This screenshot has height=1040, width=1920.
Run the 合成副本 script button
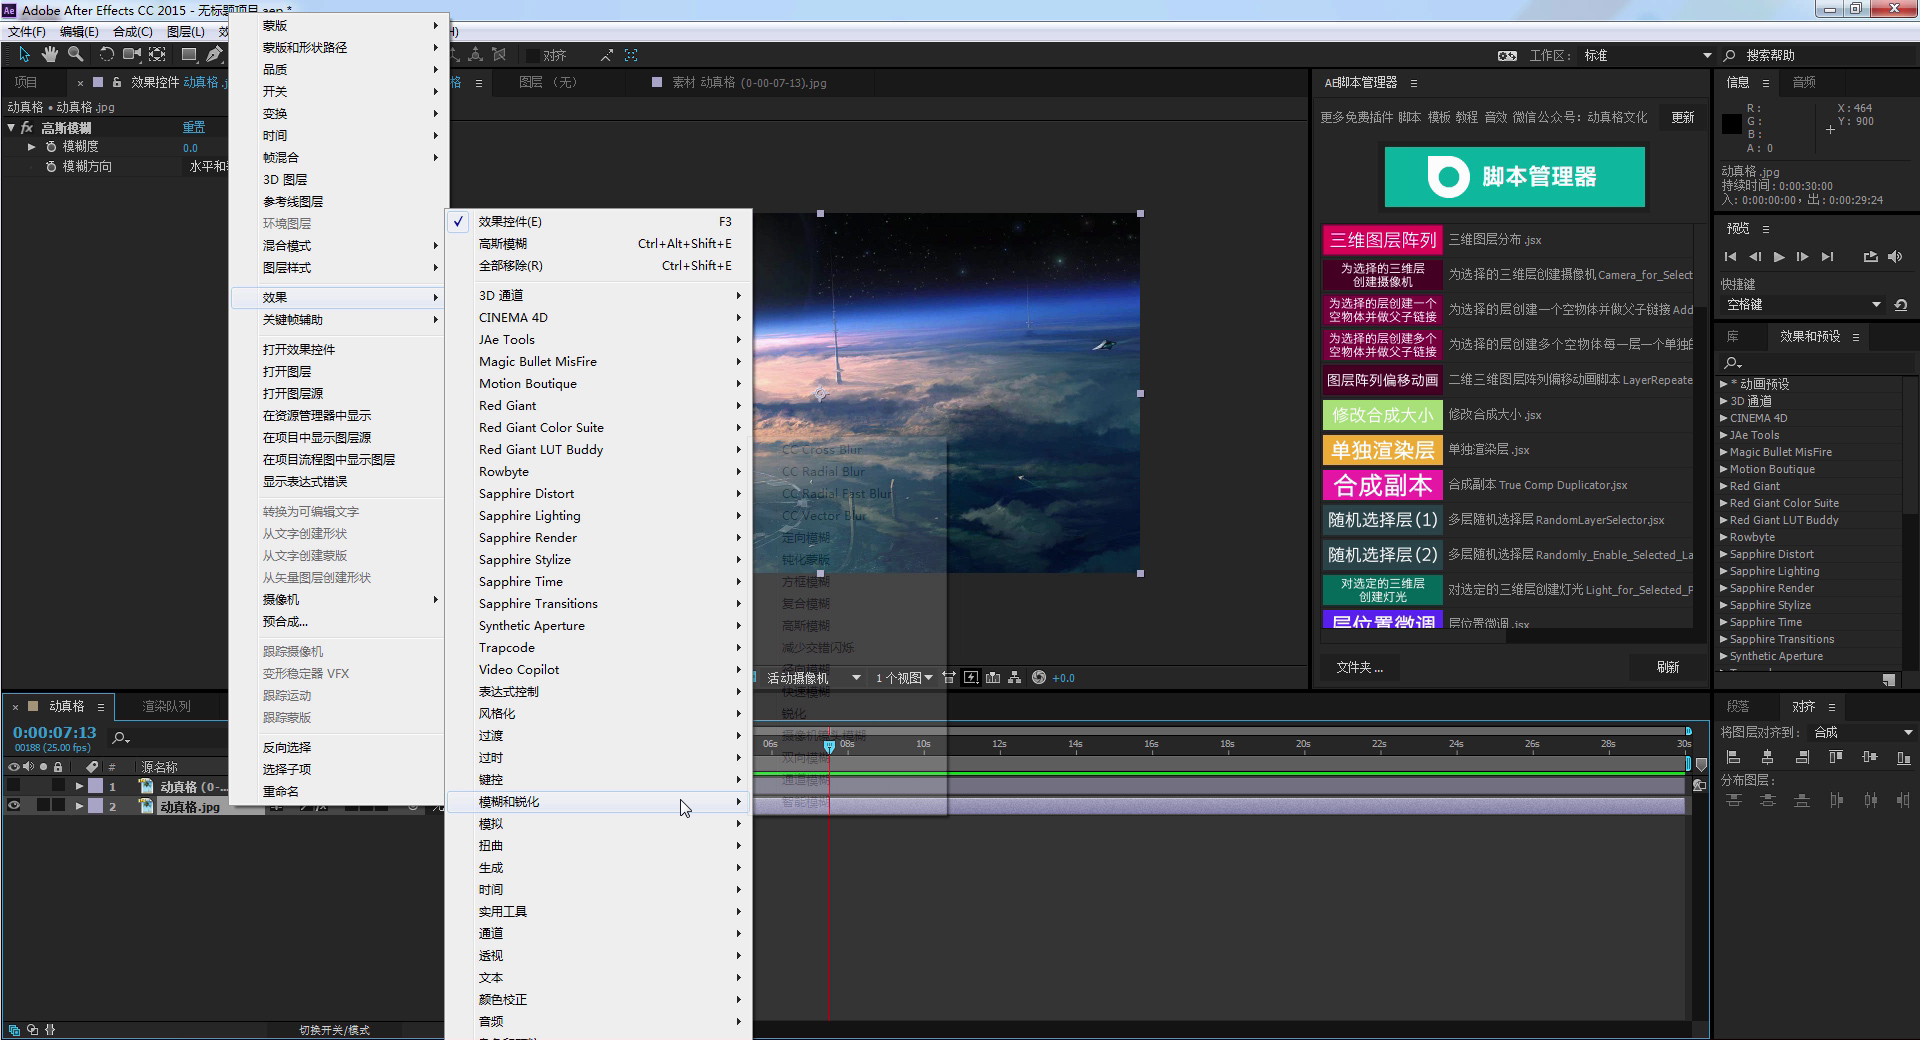(x=1383, y=485)
